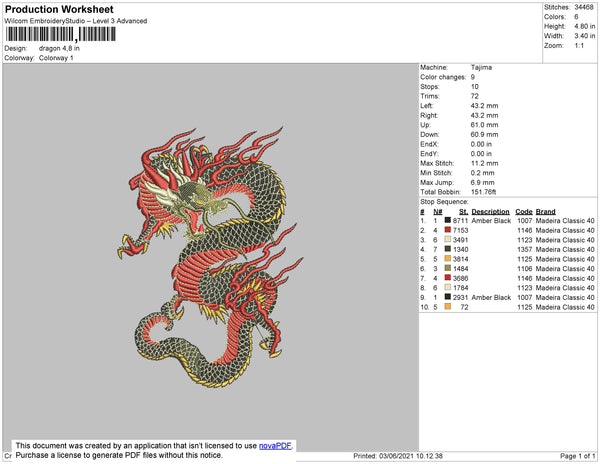Select the EndY value "0.00 in"
Screen dimensions: 600x464
click(481, 154)
